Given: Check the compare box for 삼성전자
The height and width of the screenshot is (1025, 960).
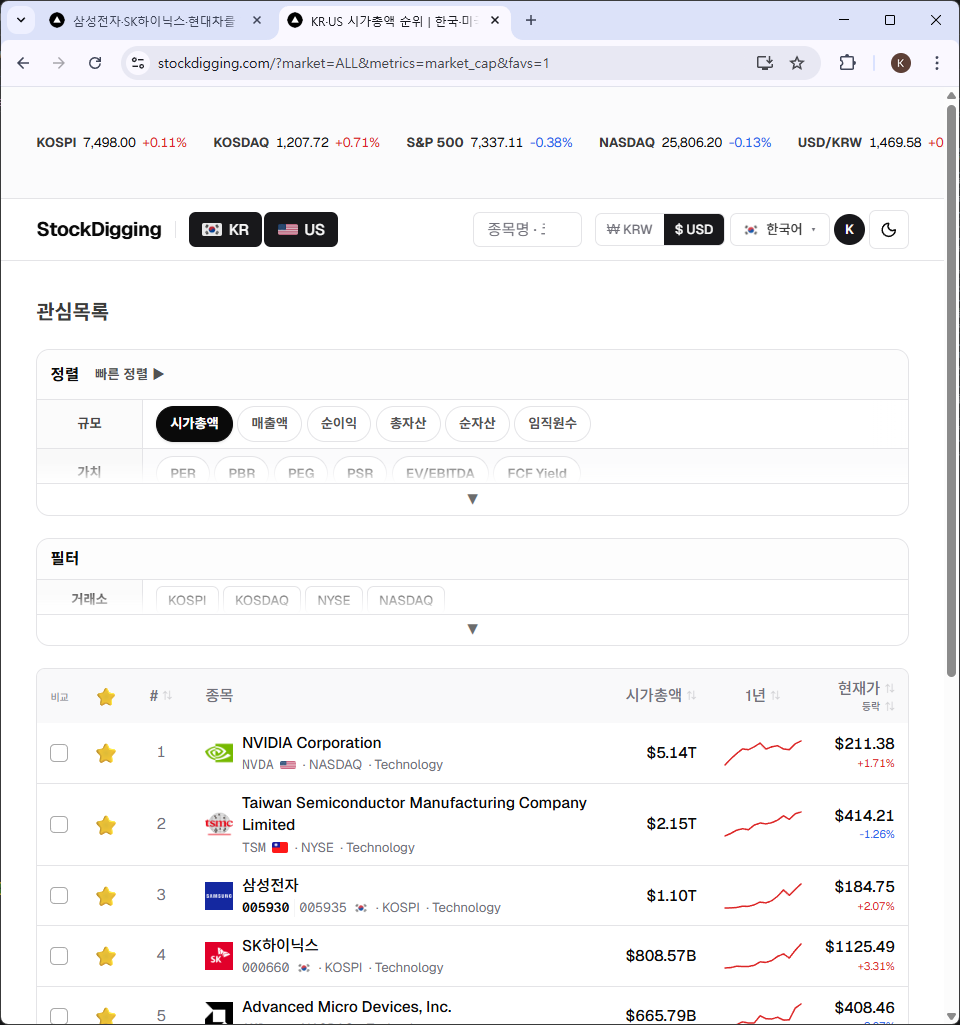Looking at the screenshot, I should click(x=59, y=895).
